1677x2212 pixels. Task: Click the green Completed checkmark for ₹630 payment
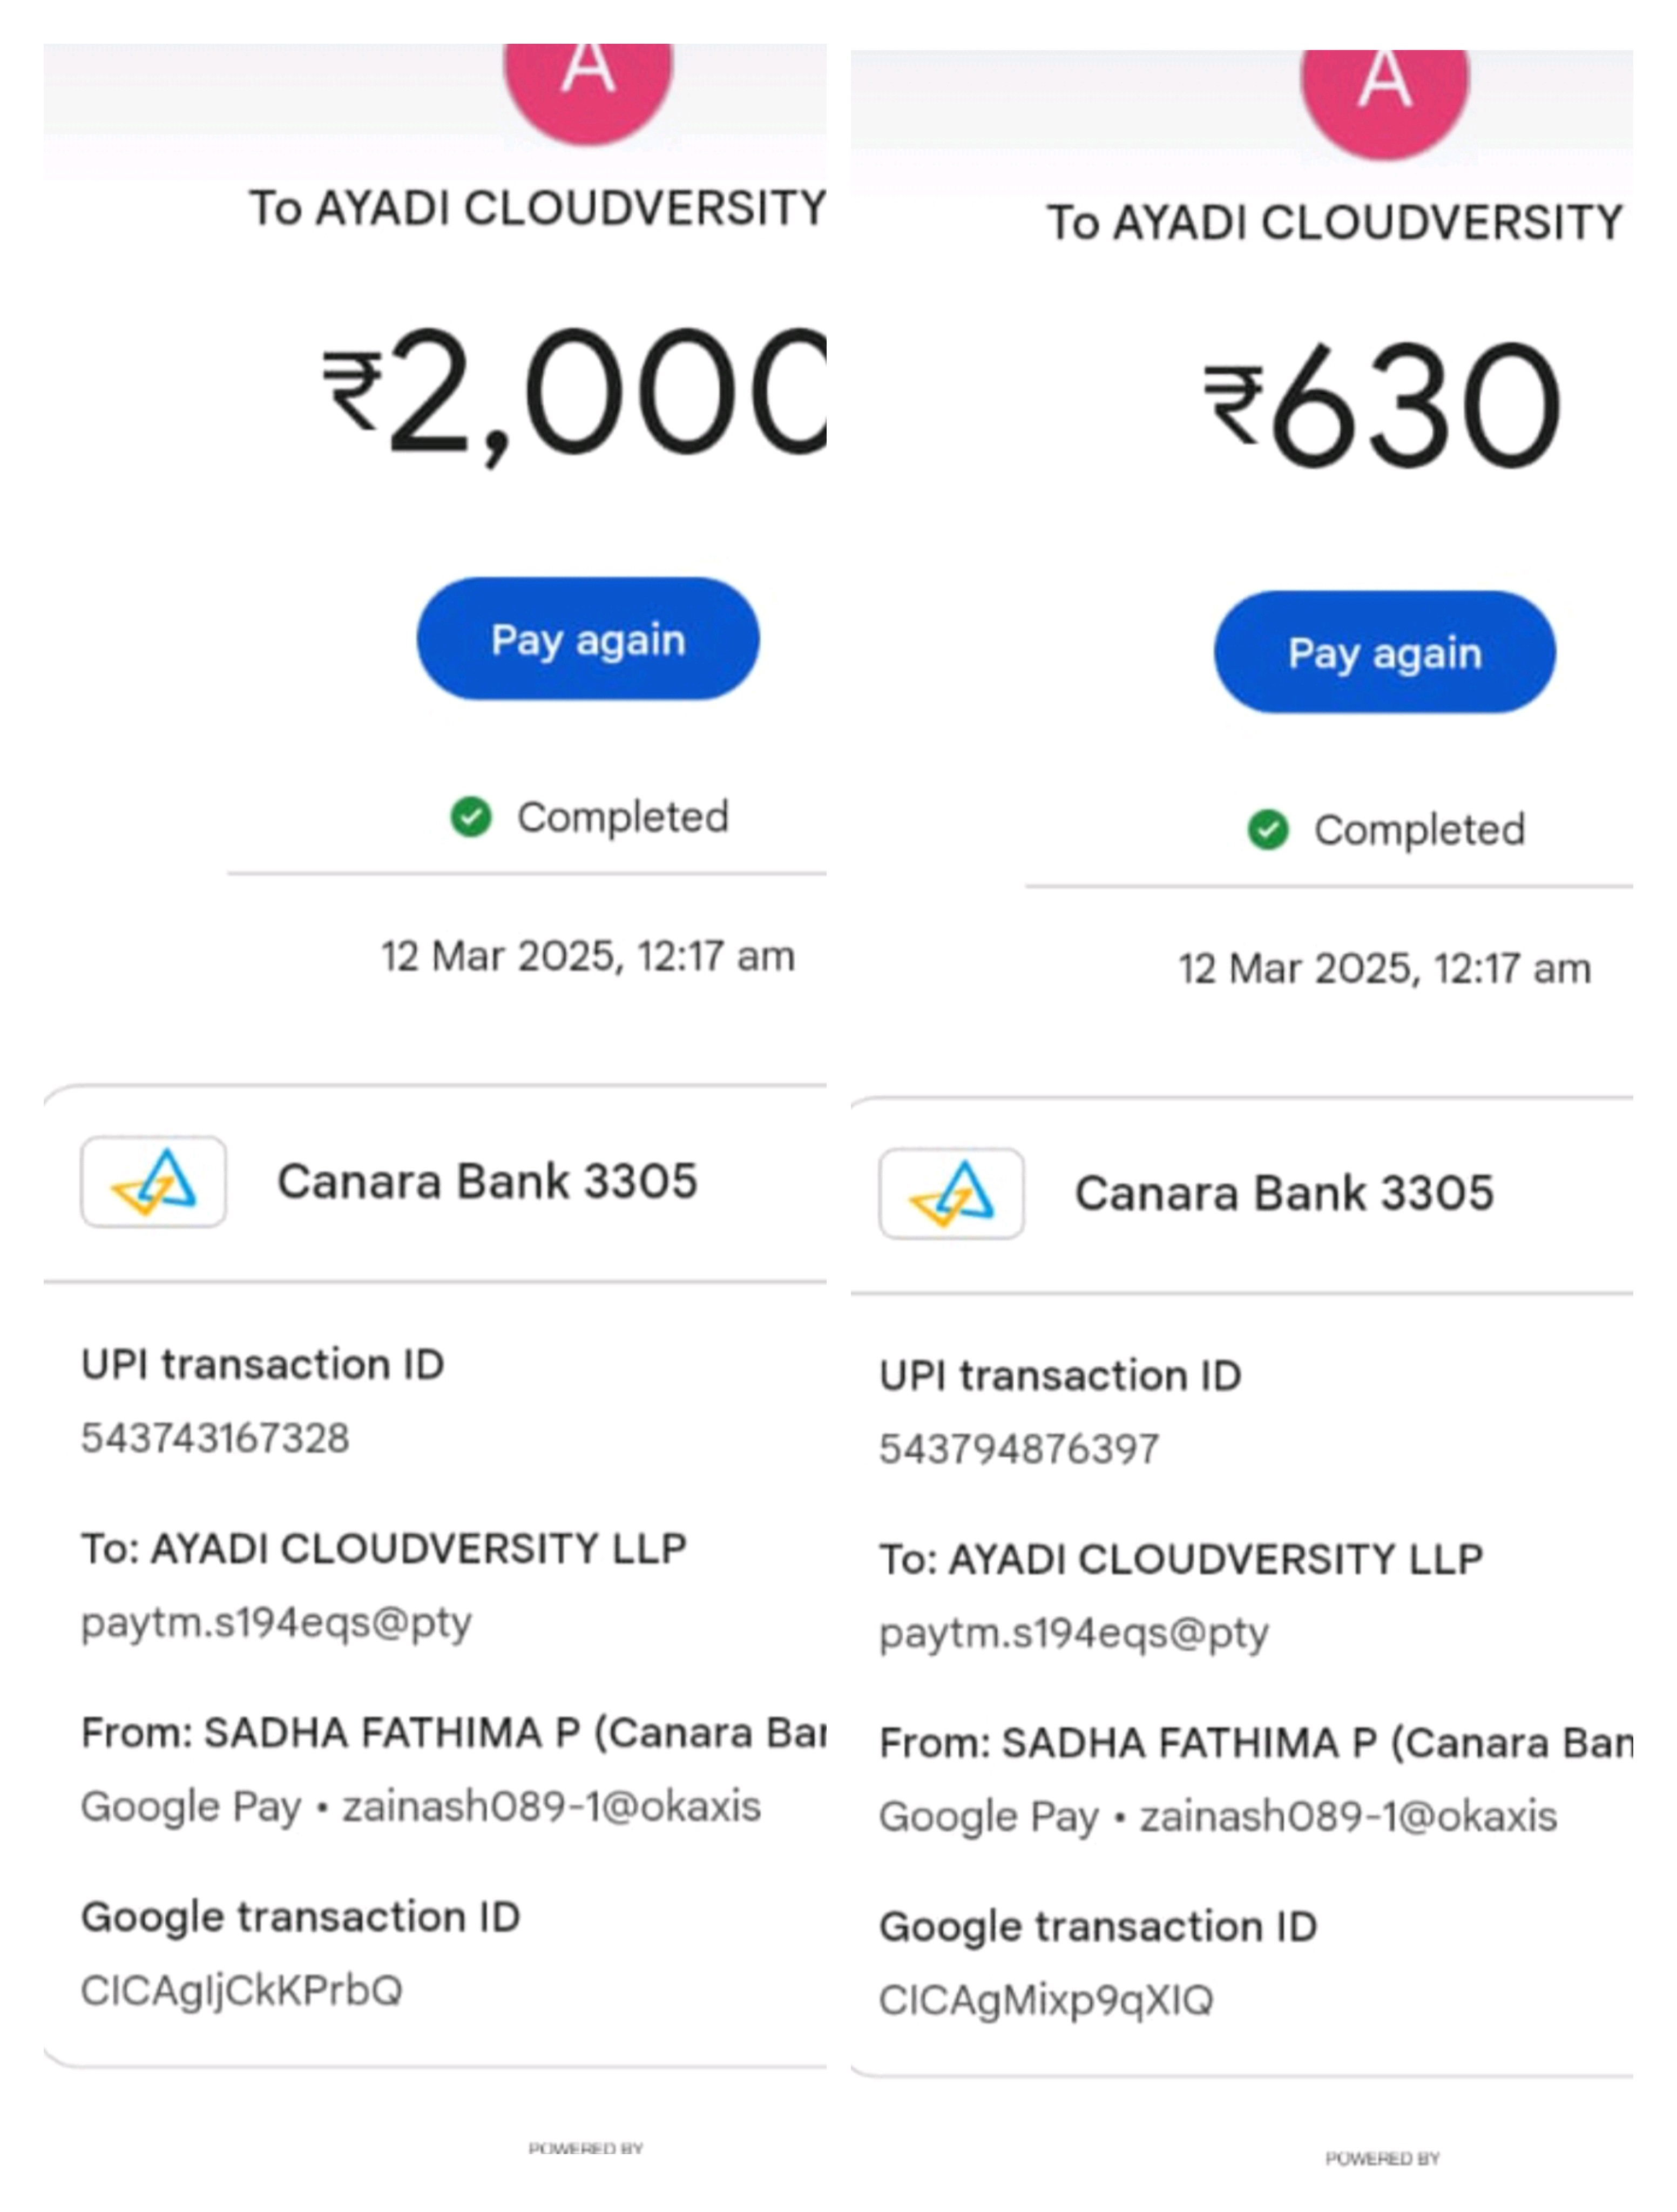[x=1267, y=829]
